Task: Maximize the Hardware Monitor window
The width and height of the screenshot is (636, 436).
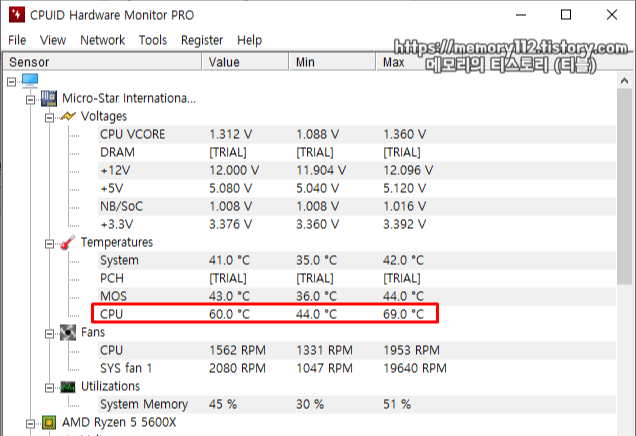Action: point(566,15)
